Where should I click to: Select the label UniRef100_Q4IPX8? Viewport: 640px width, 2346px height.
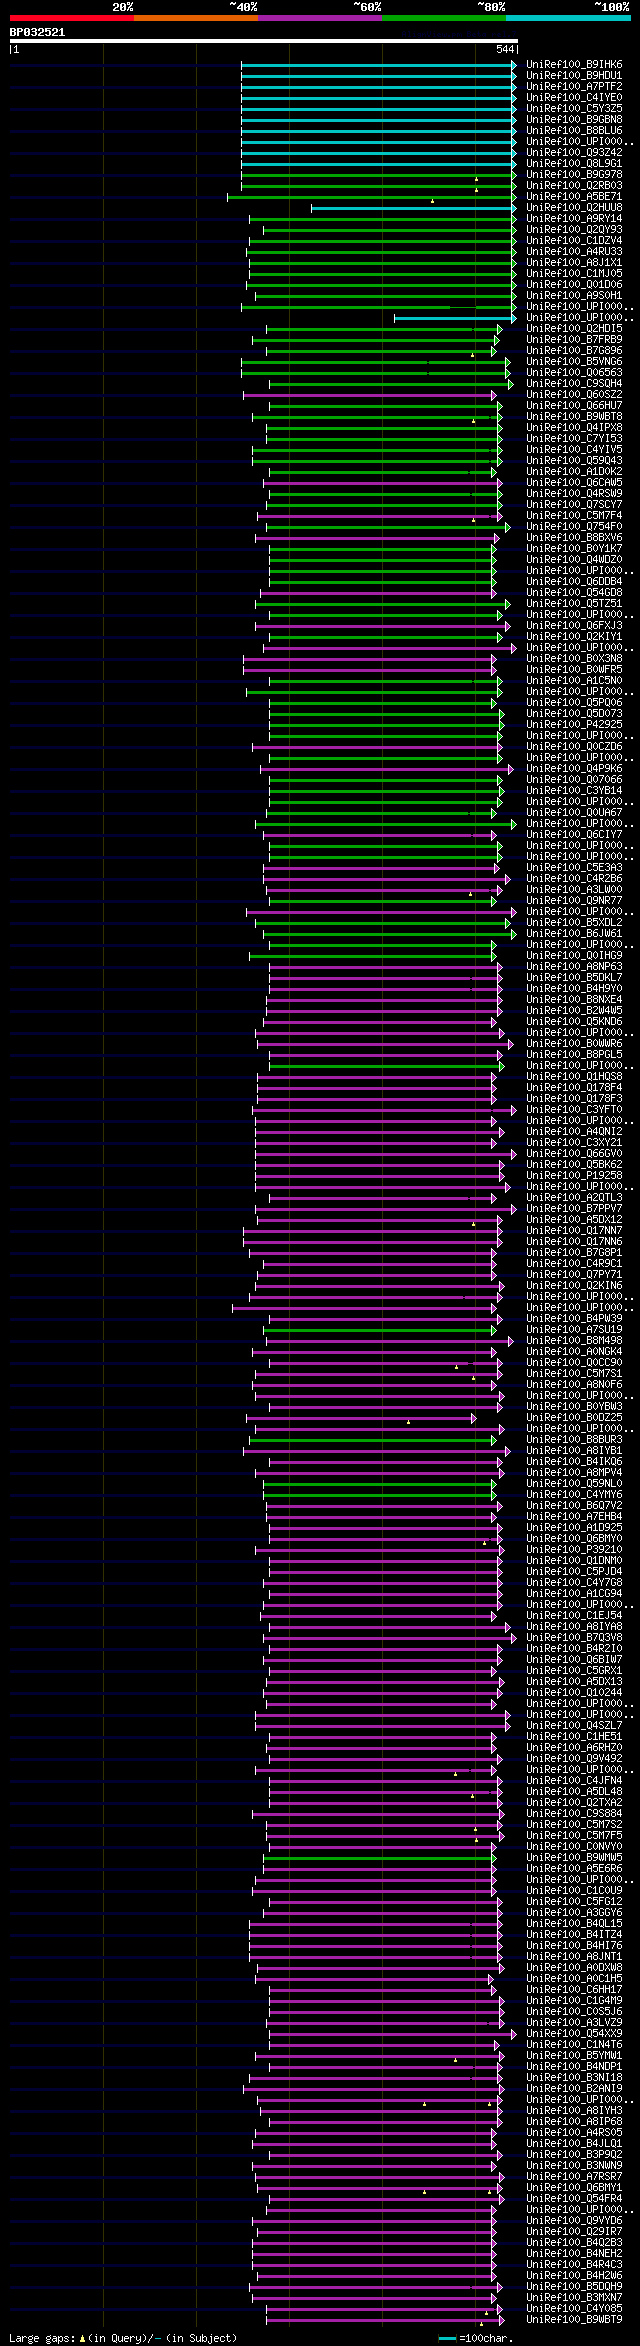point(574,427)
